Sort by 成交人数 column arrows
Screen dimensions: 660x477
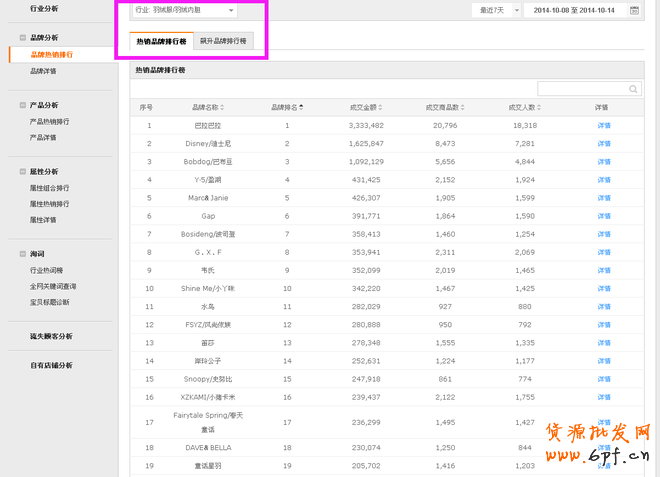[541, 107]
